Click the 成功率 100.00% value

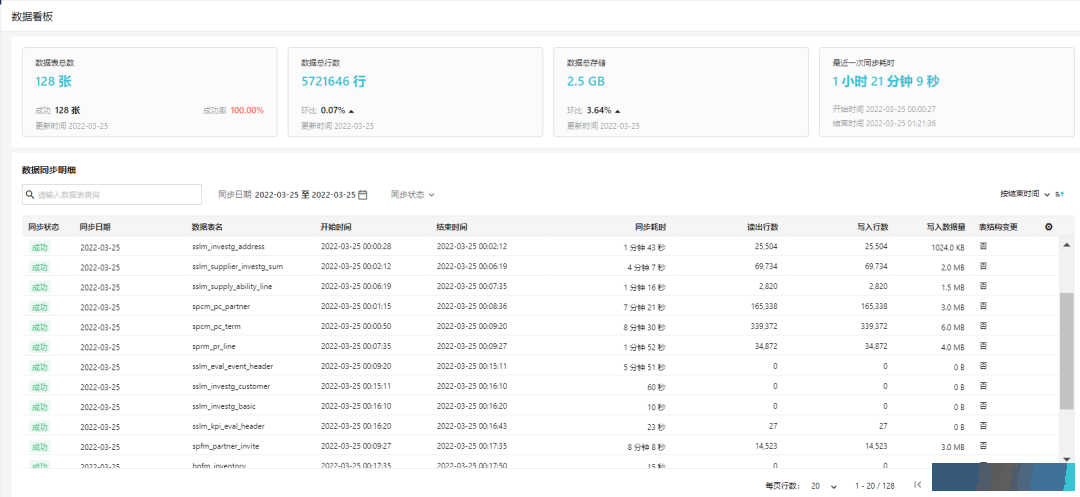247,110
